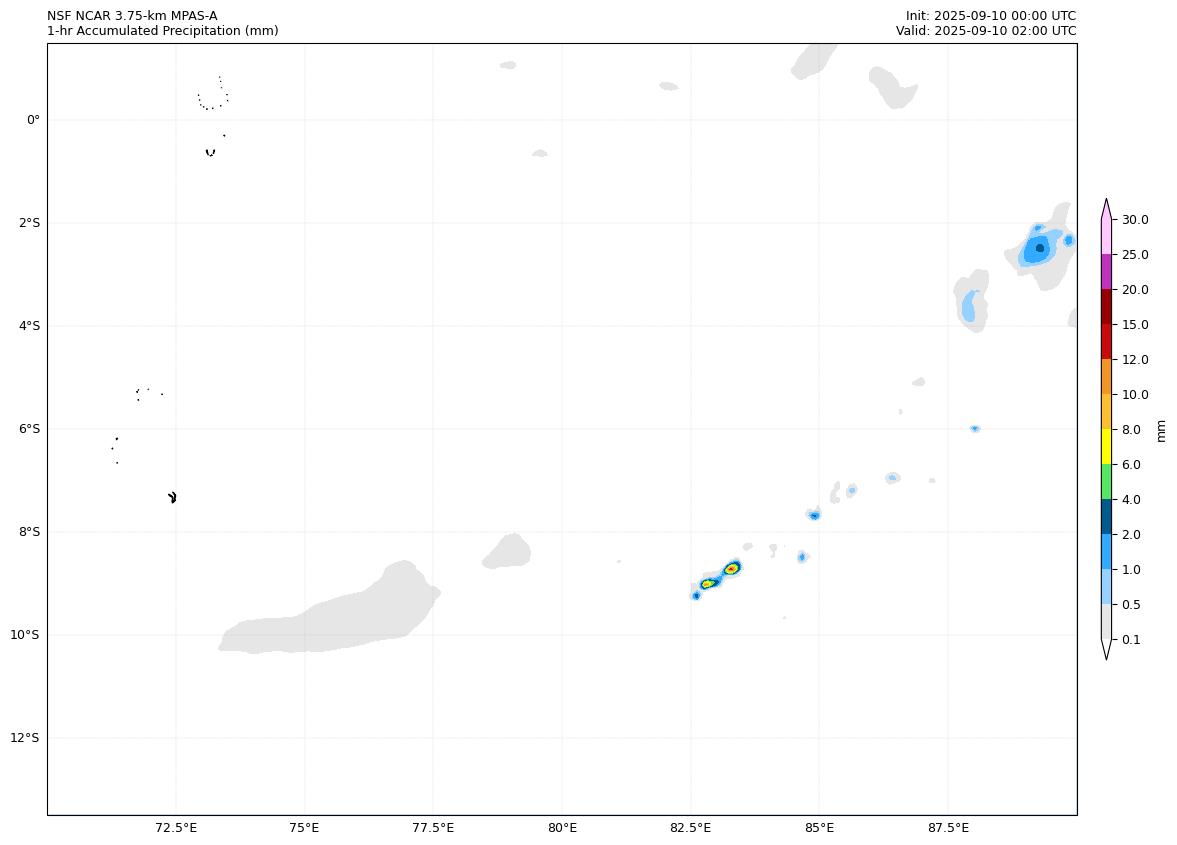Screen dimensions: 1177x845
Task: Click the light blue rain patch near 88°E
Action: click(x=968, y=306)
